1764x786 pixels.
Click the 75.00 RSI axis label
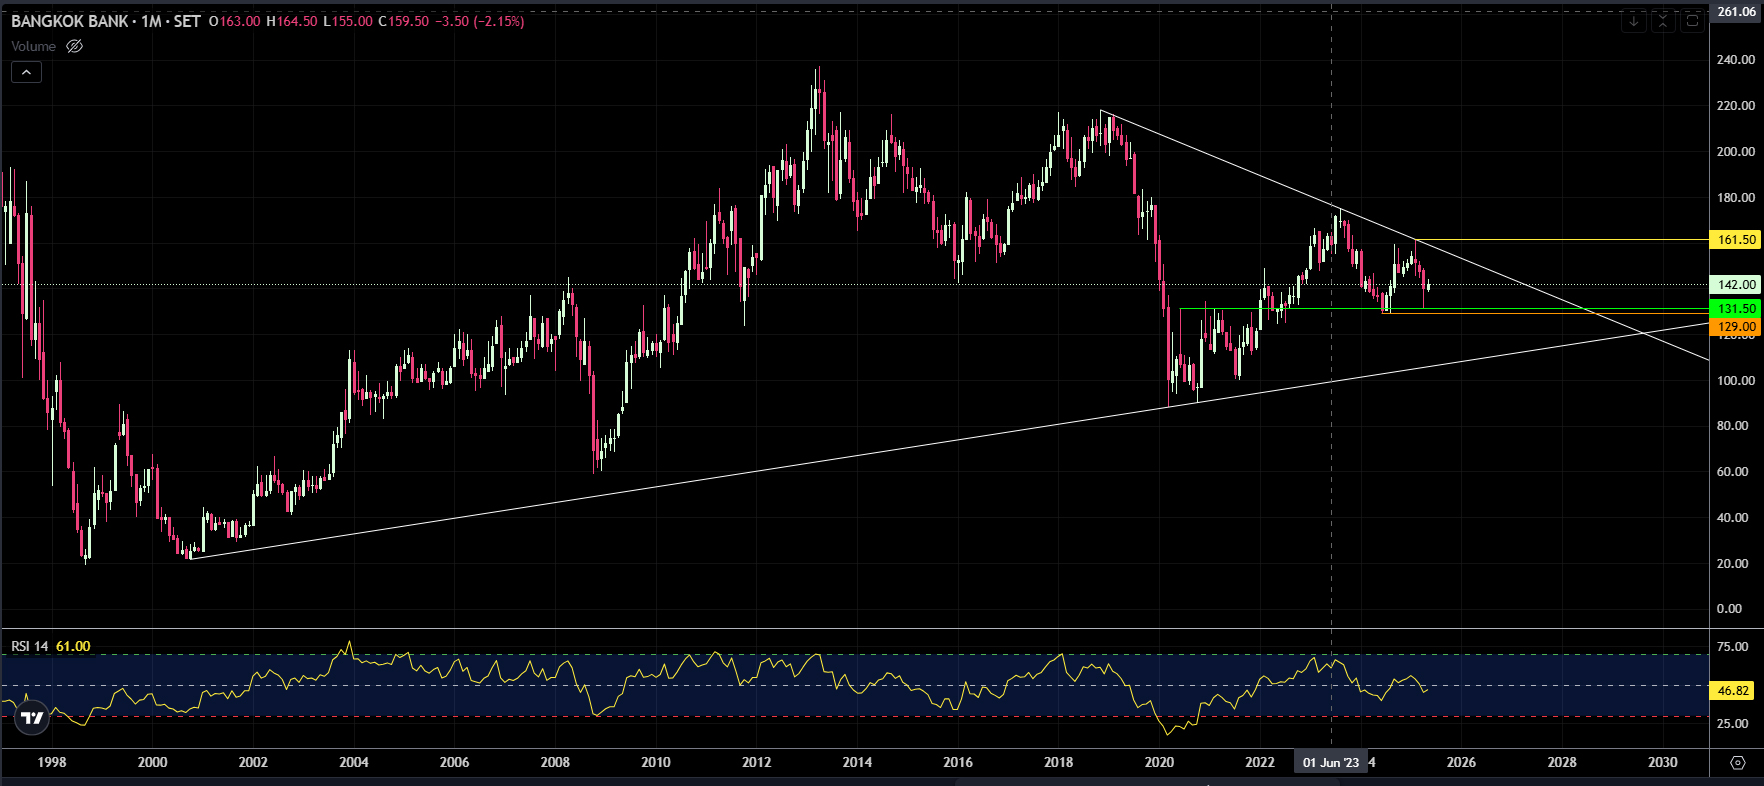click(1733, 647)
